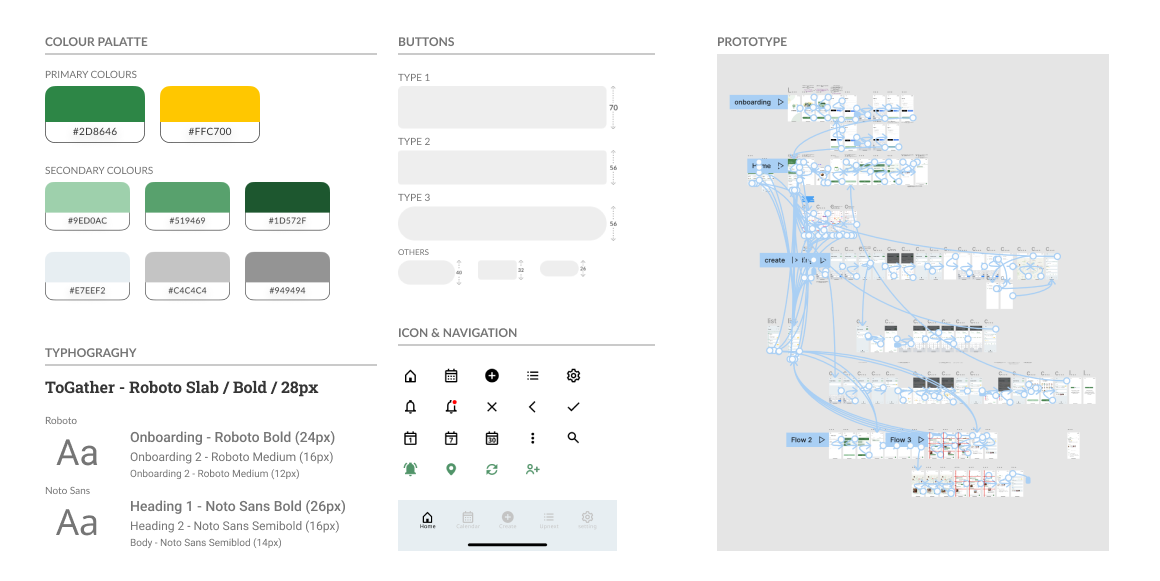The width and height of the screenshot is (1160, 581).
Task: Click the calendar icon showing number 30
Action: coord(492,438)
